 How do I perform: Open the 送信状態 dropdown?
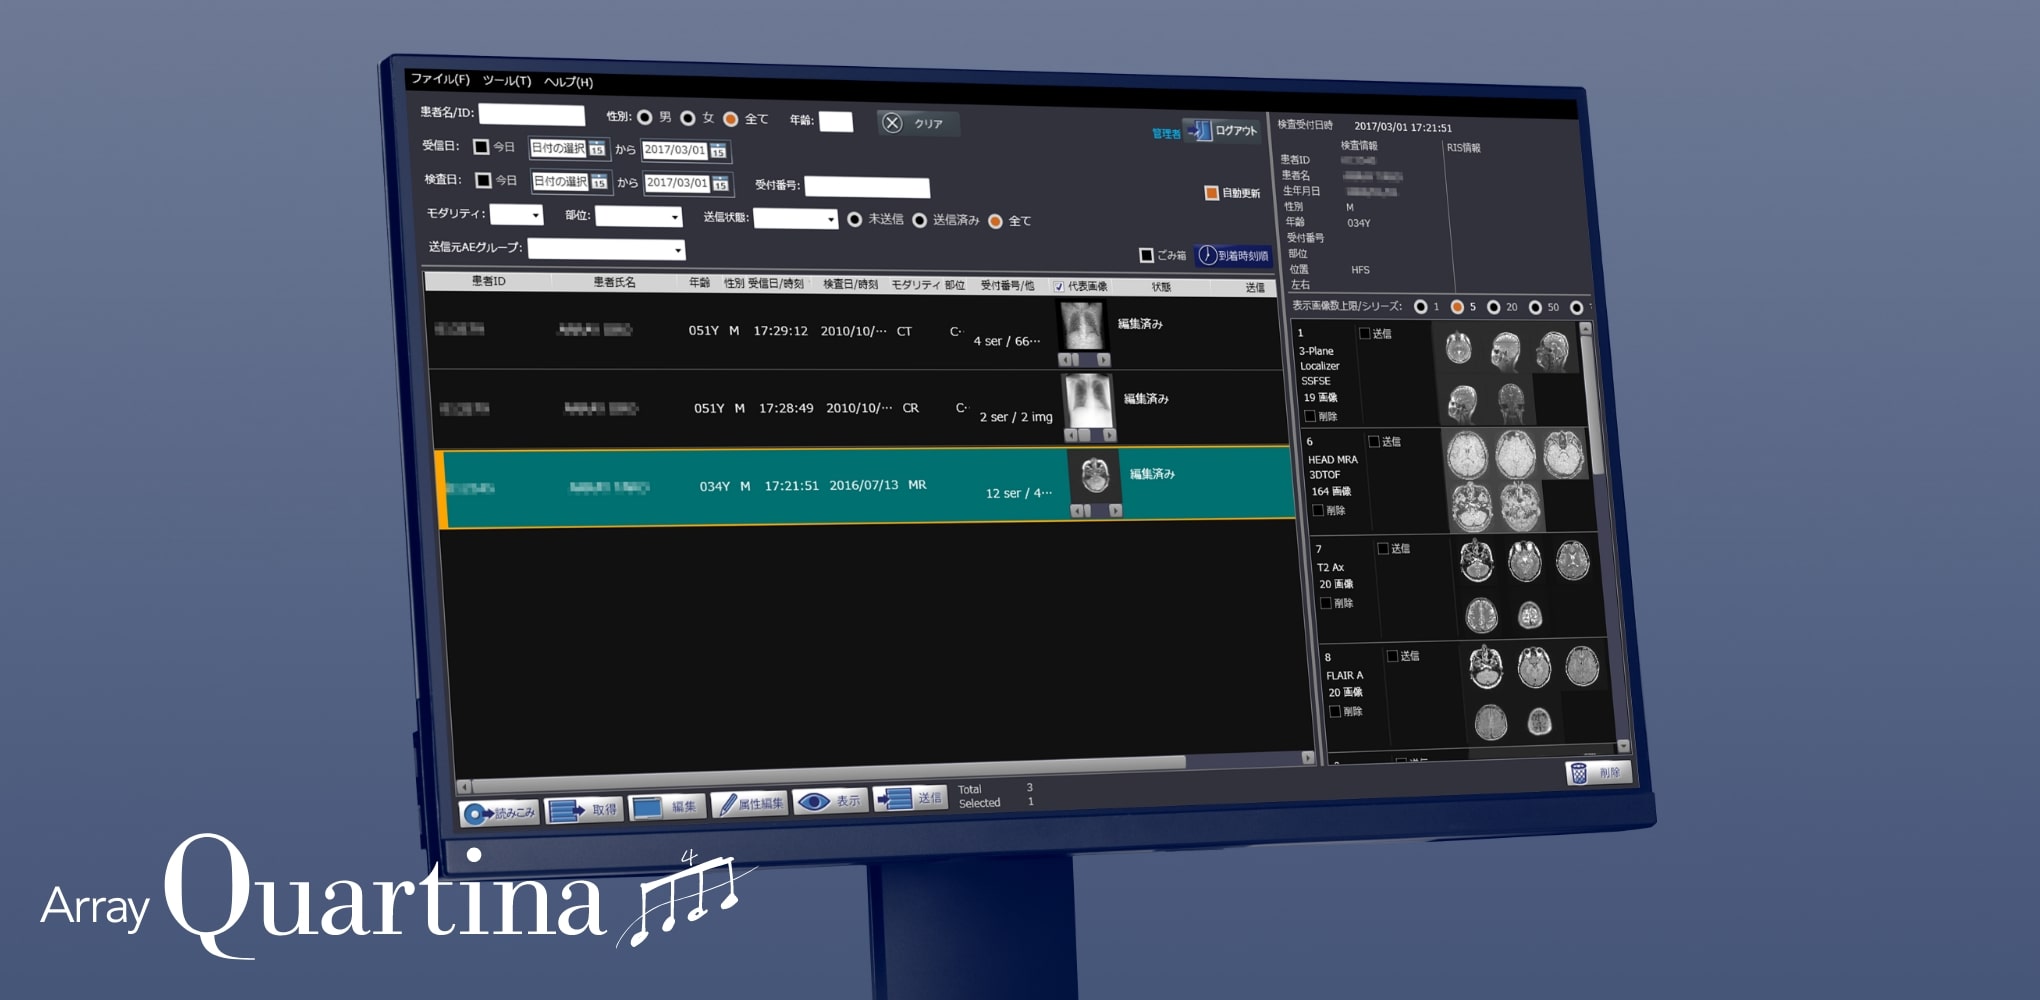795,218
